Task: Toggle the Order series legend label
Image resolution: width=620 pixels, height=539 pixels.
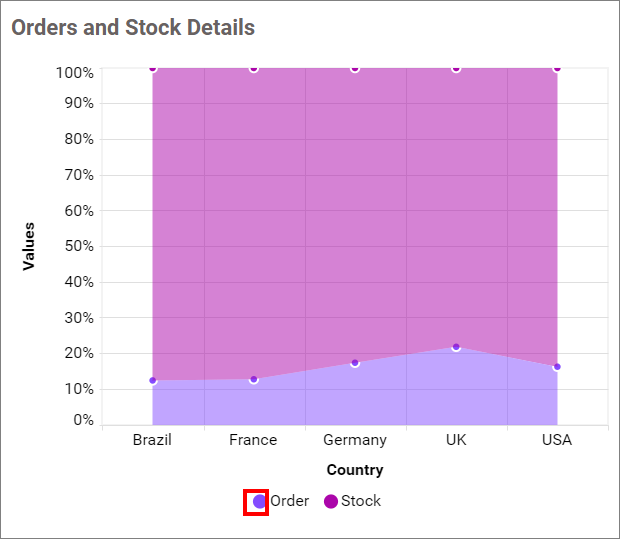Action: (x=290, y=501)
